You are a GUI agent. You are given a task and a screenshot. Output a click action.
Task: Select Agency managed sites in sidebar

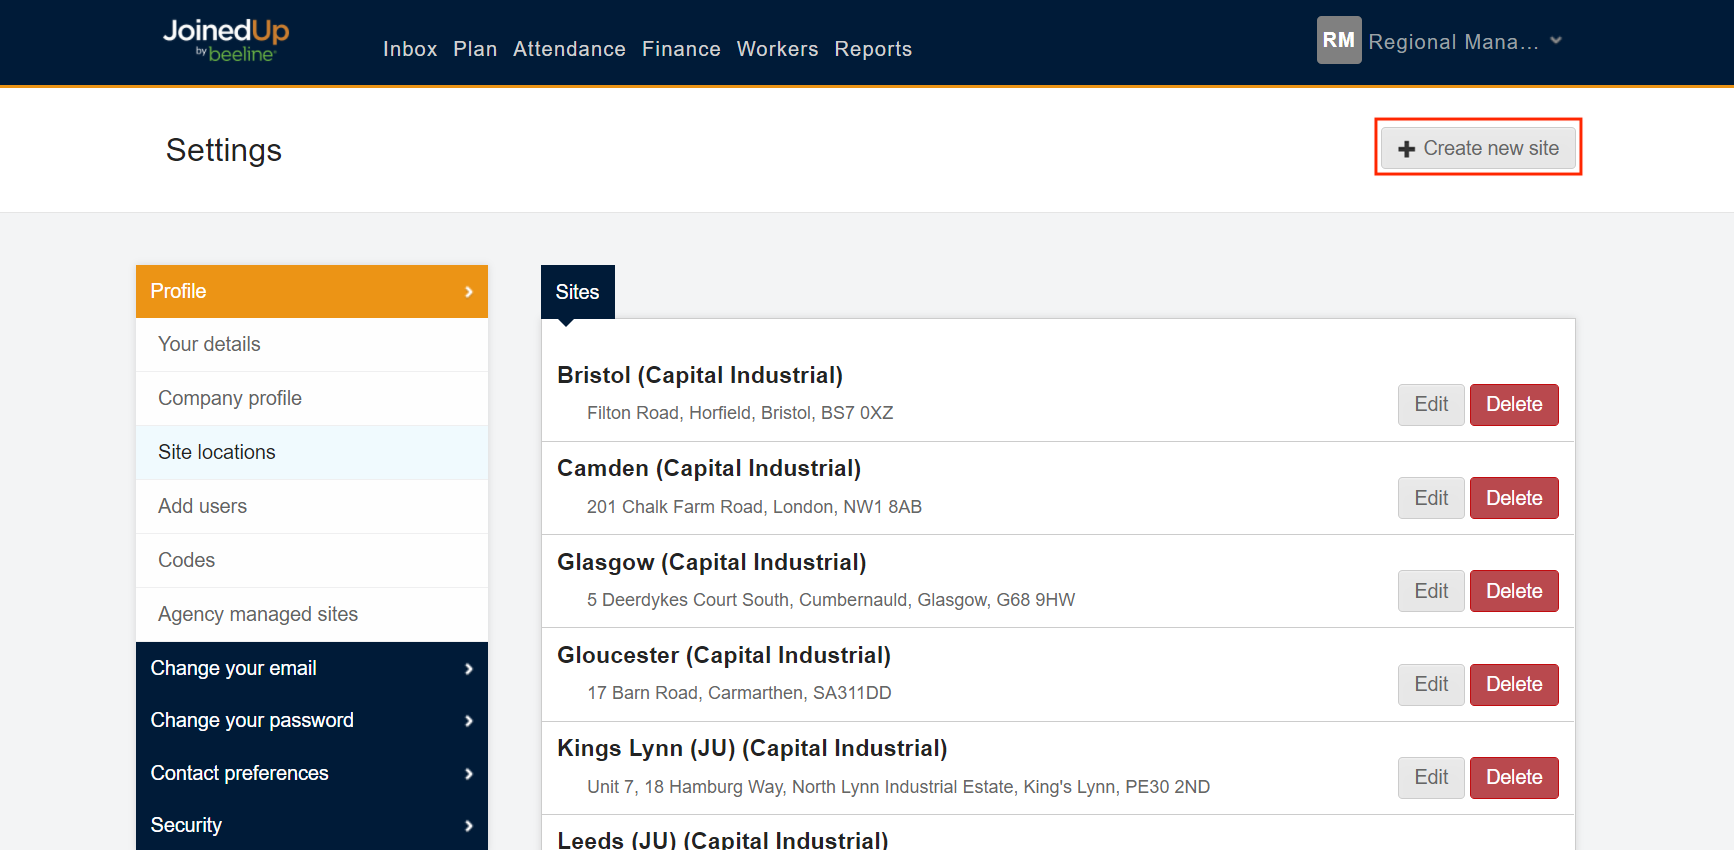coord(258,614)
